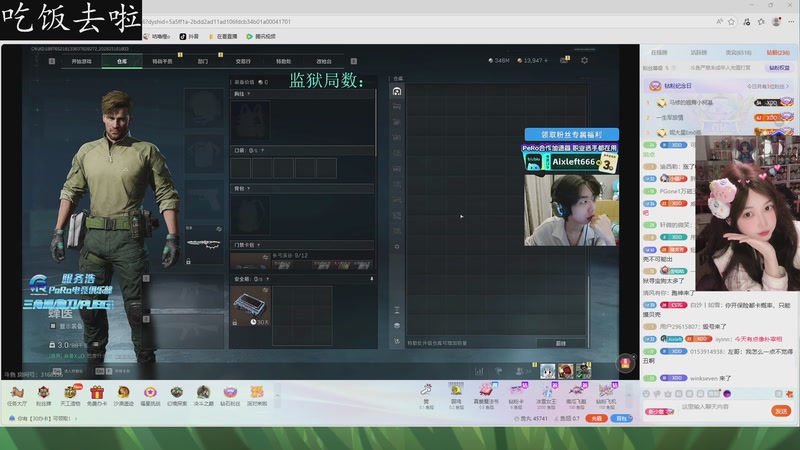Open the 背包 section help marker
Image resolution: width=800 pixels, height=450 pixels.
[x=248, y=189]
